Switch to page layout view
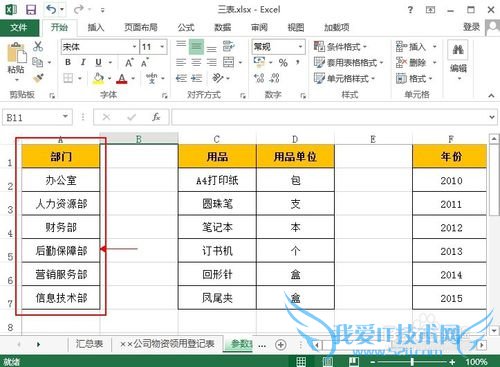 pos(327,361)
